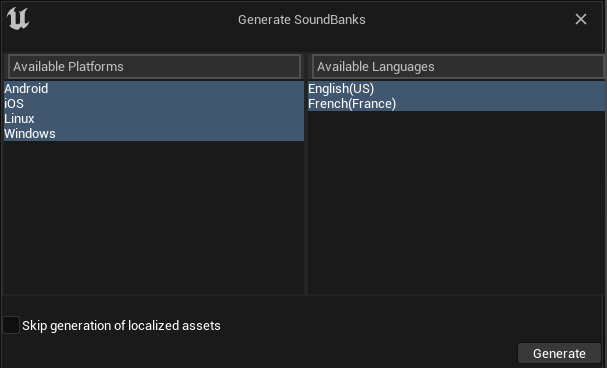Viewport: 607px width, 368px height.
Task: Click the Available Languages header
Action: 458,67
